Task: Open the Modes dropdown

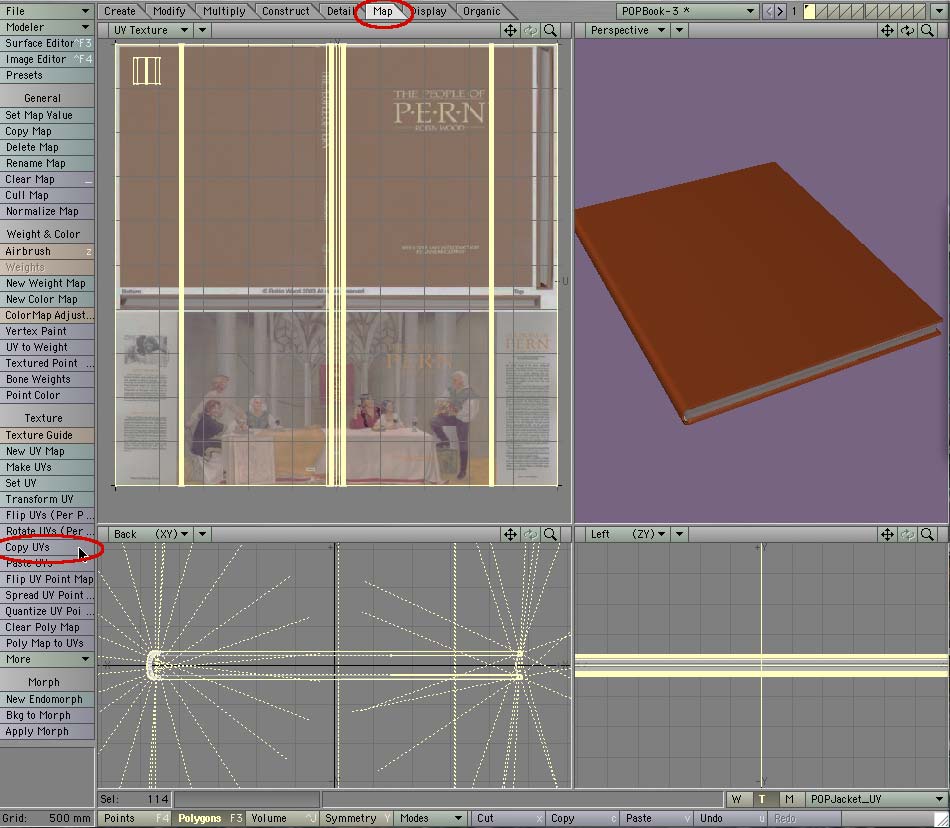Action: (431, 818)
